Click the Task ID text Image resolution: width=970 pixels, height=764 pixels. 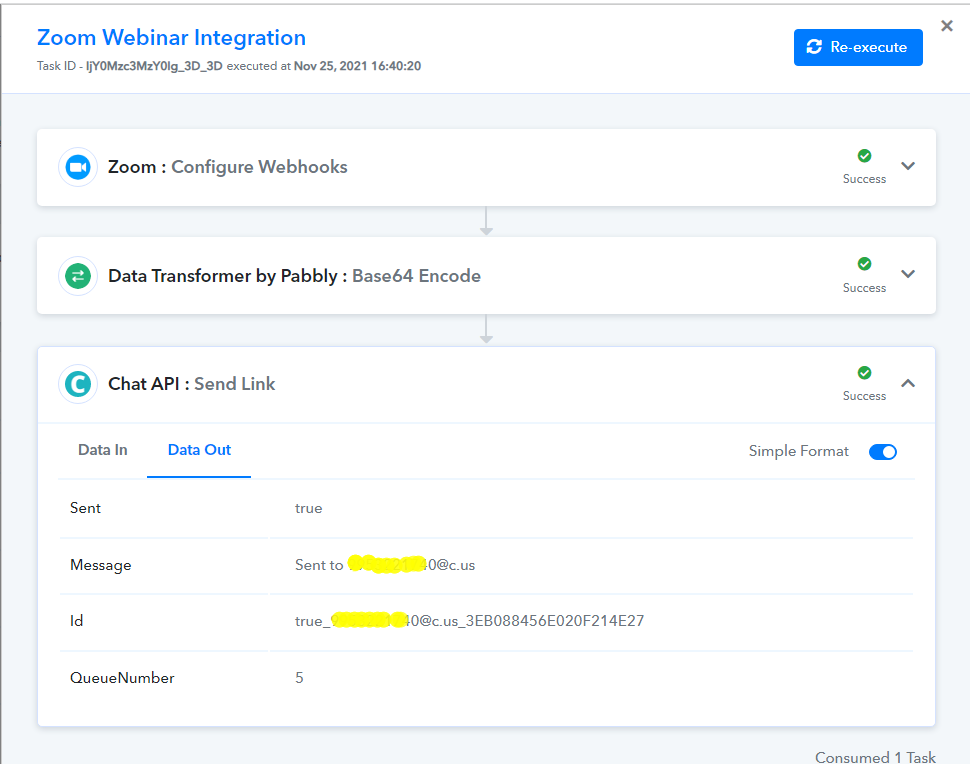coord(129,66)
